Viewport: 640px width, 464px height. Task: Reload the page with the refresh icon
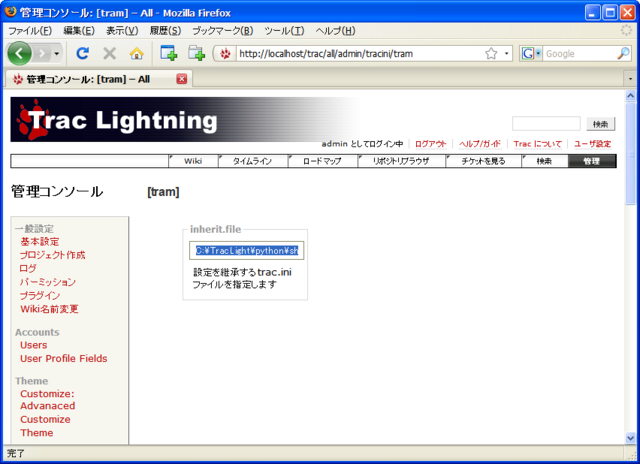coord(83,53)
